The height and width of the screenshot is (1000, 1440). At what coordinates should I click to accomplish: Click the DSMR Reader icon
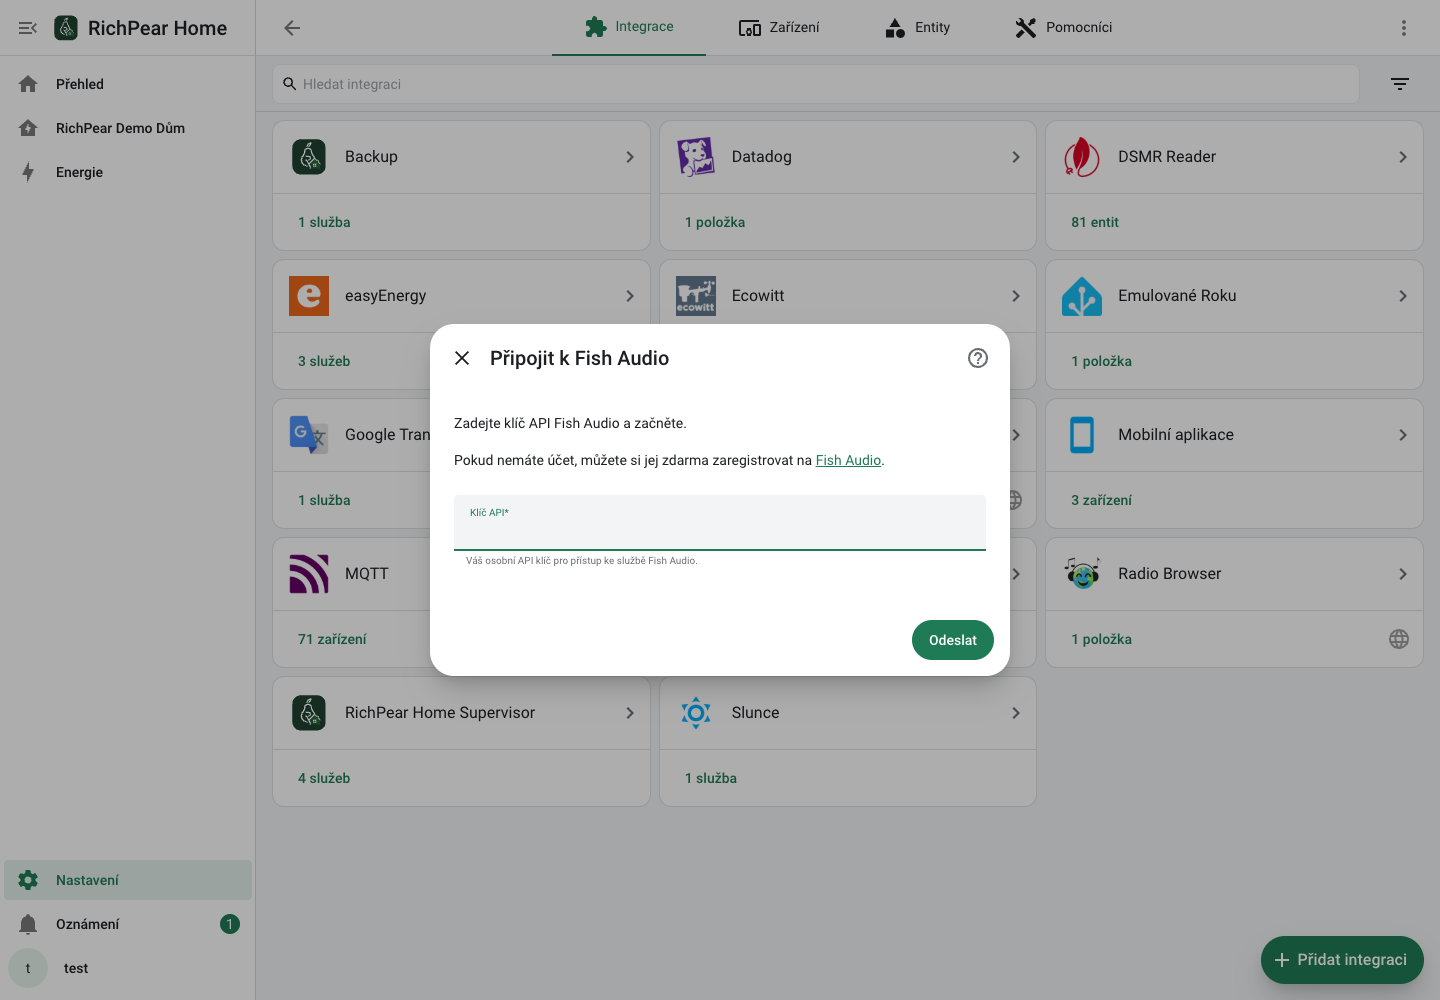1082,157
